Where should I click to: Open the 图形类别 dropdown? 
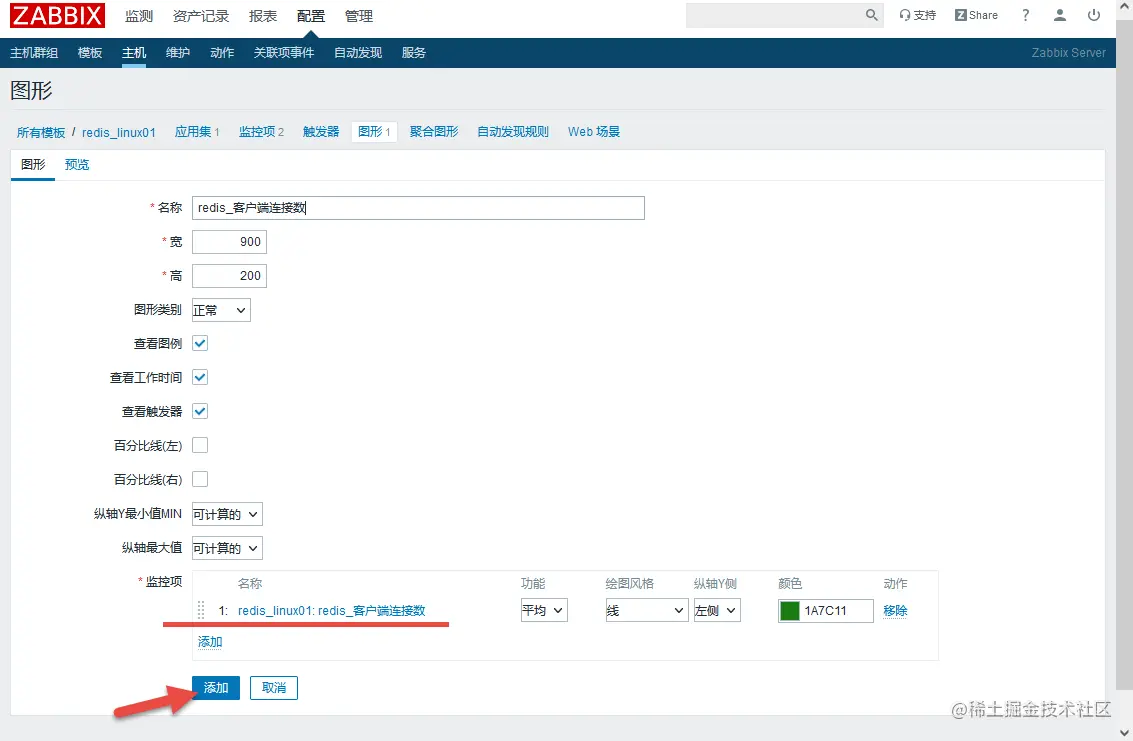[221, 310]
